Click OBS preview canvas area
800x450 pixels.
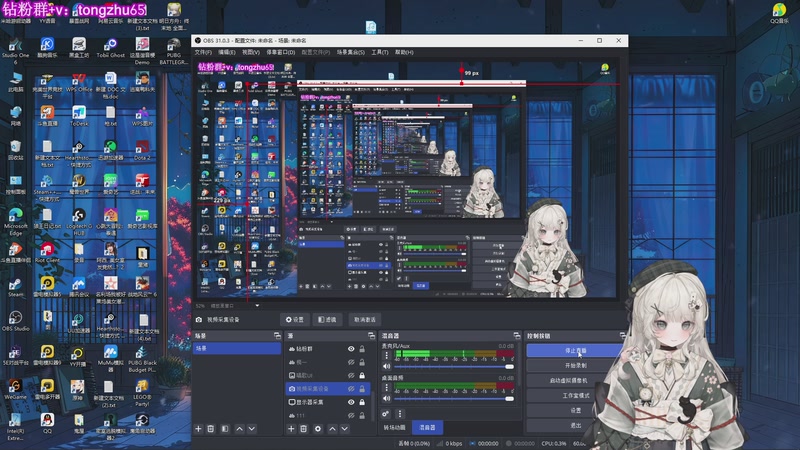(407, 180)
